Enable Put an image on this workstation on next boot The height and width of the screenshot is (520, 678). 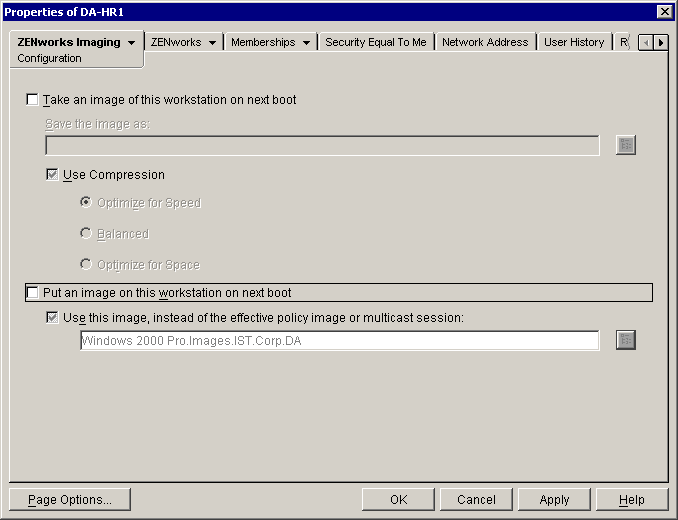tap(32, 293)
